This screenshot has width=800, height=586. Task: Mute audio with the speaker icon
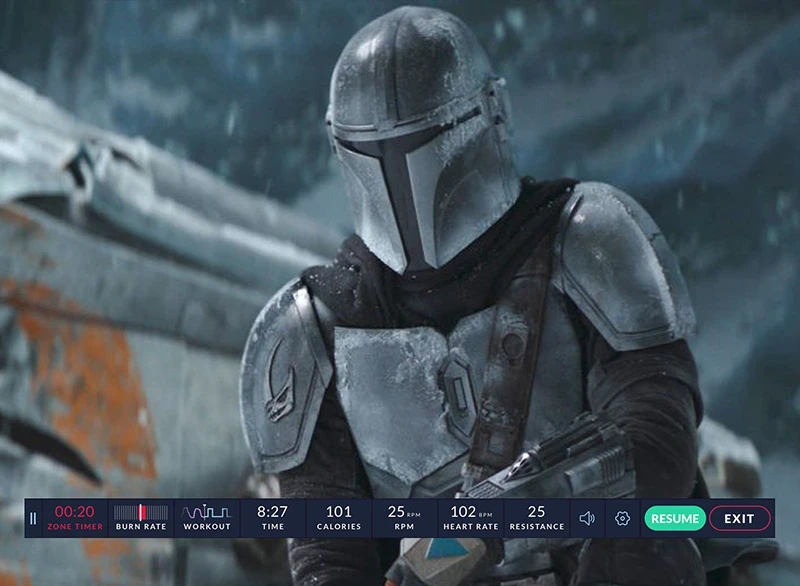[x=587, y=519]
